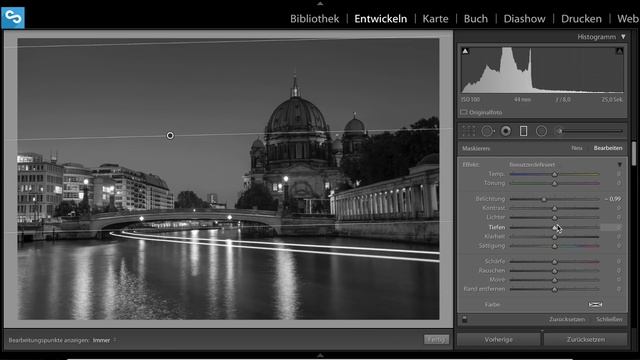
Task: Click the Lichter slider handle
Action: tap(554, 218)
